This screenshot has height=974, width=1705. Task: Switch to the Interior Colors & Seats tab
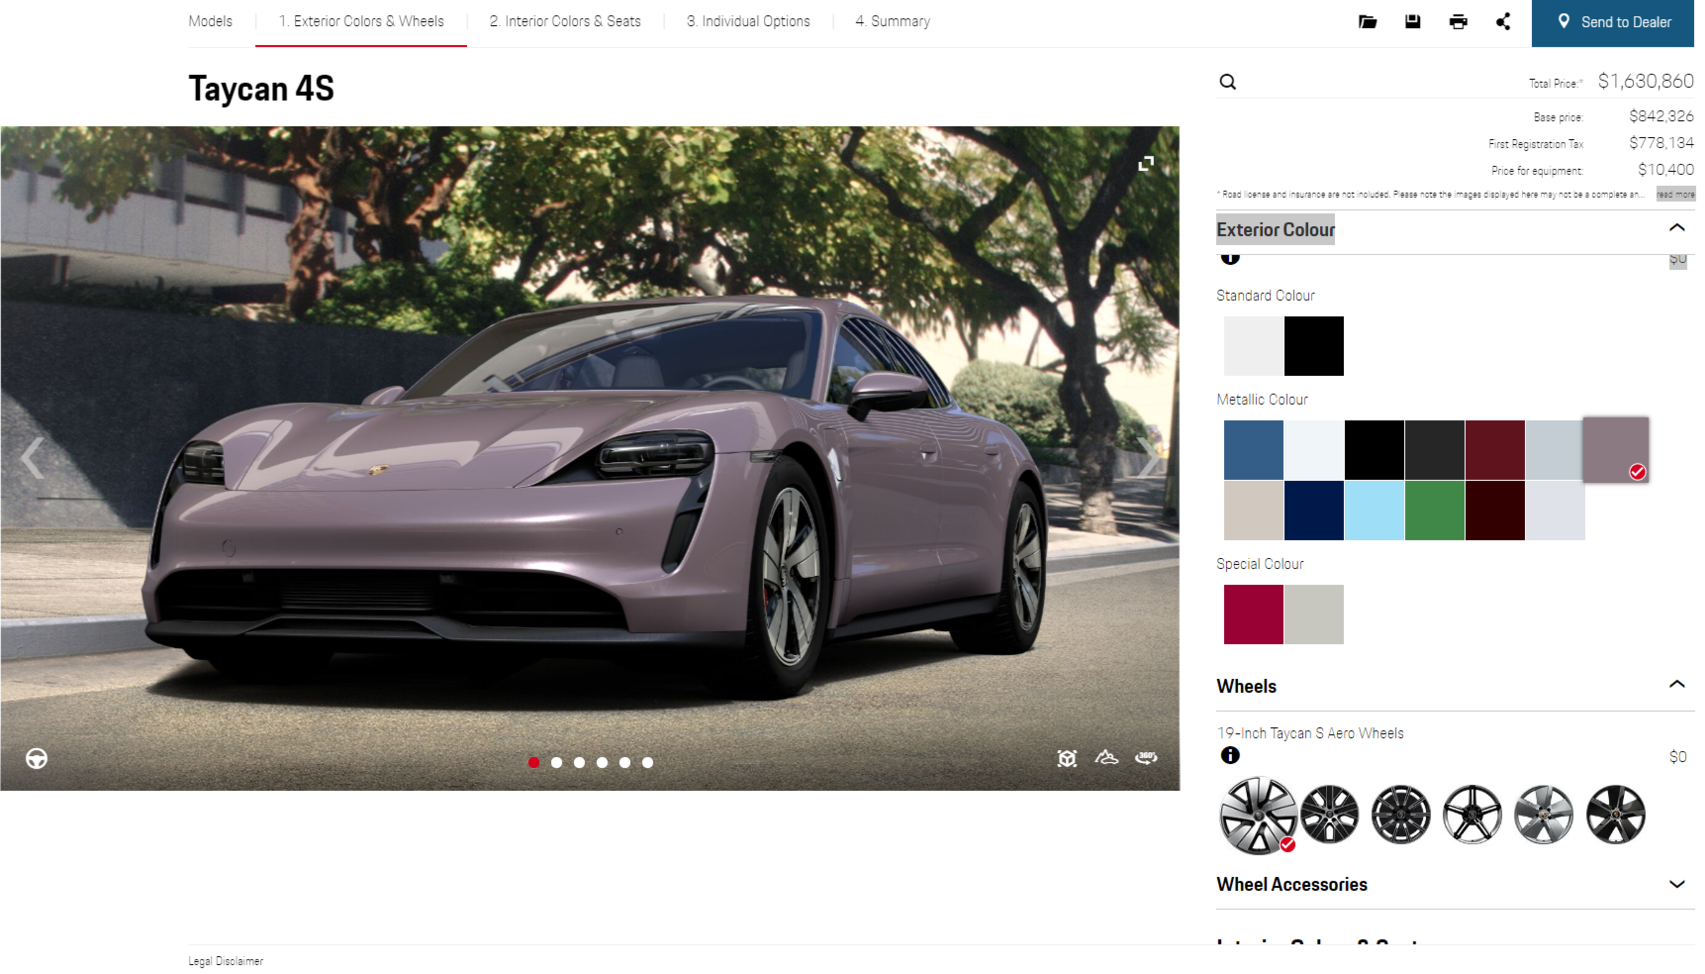(x=565, y=21)
